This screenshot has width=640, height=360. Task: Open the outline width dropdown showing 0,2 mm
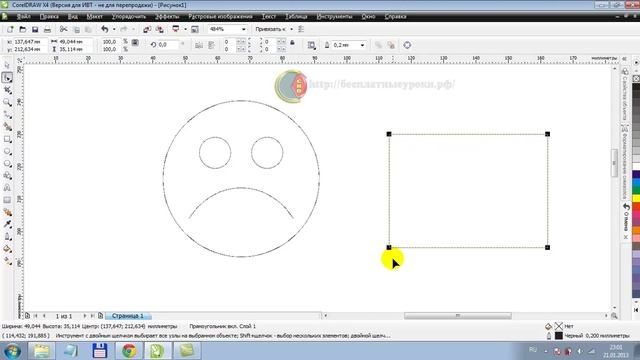point(362,45)
